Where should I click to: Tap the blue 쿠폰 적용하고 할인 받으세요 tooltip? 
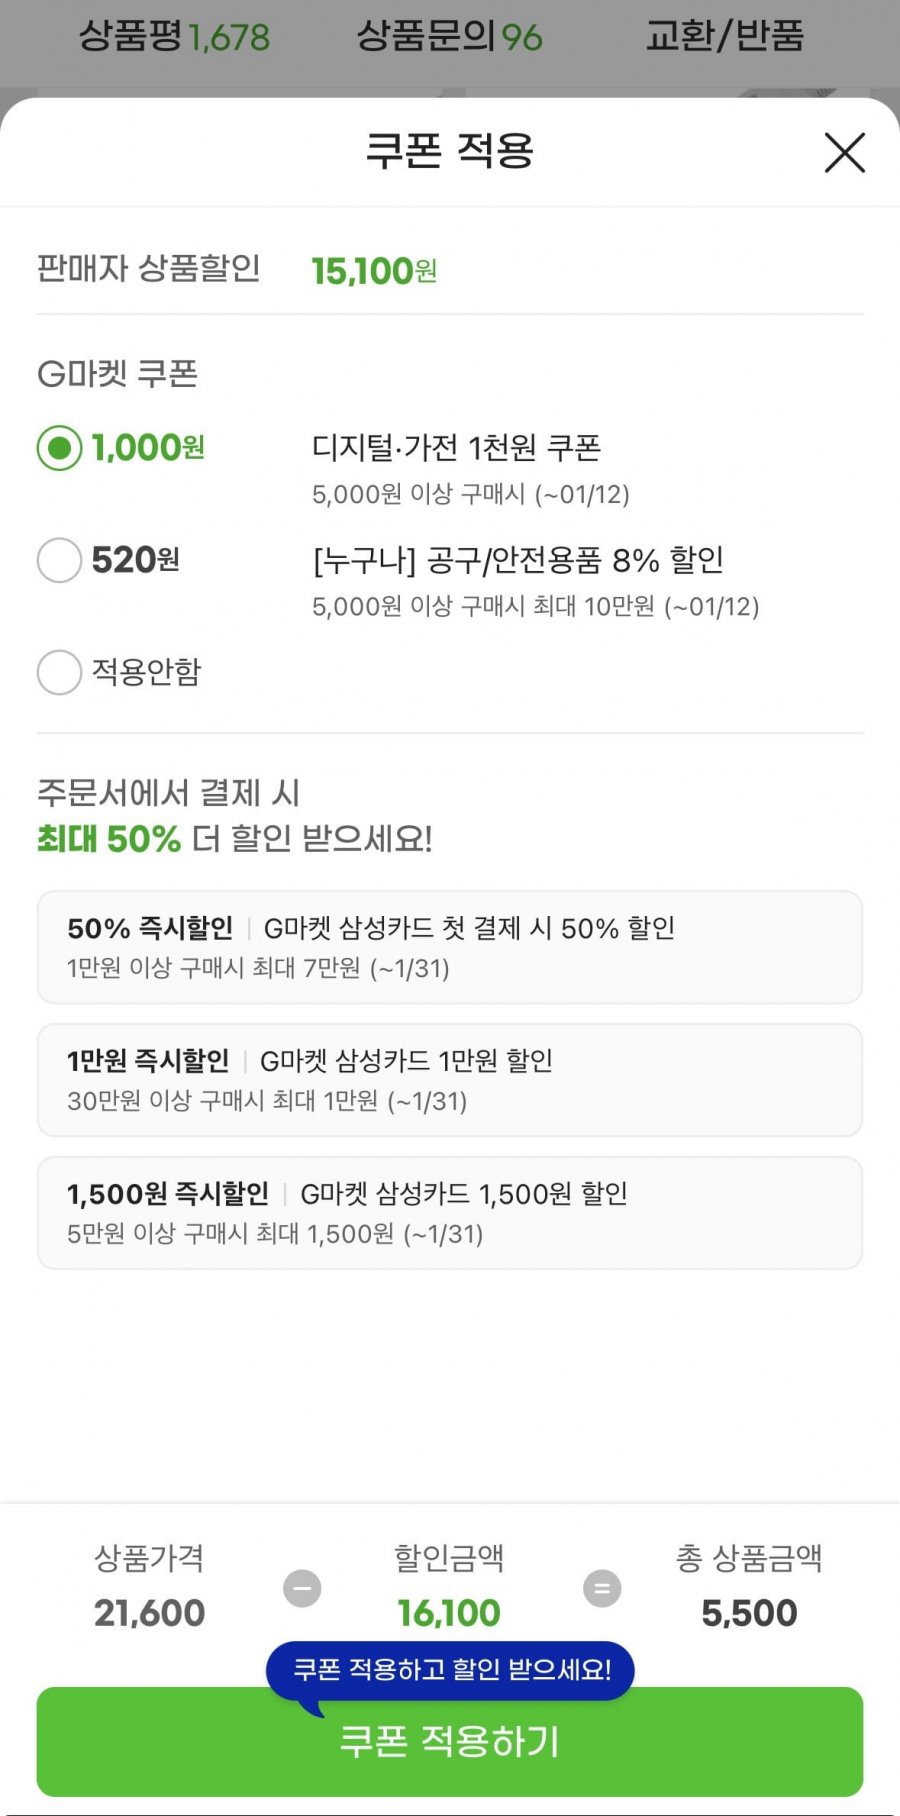click(x=450, y=1669)
